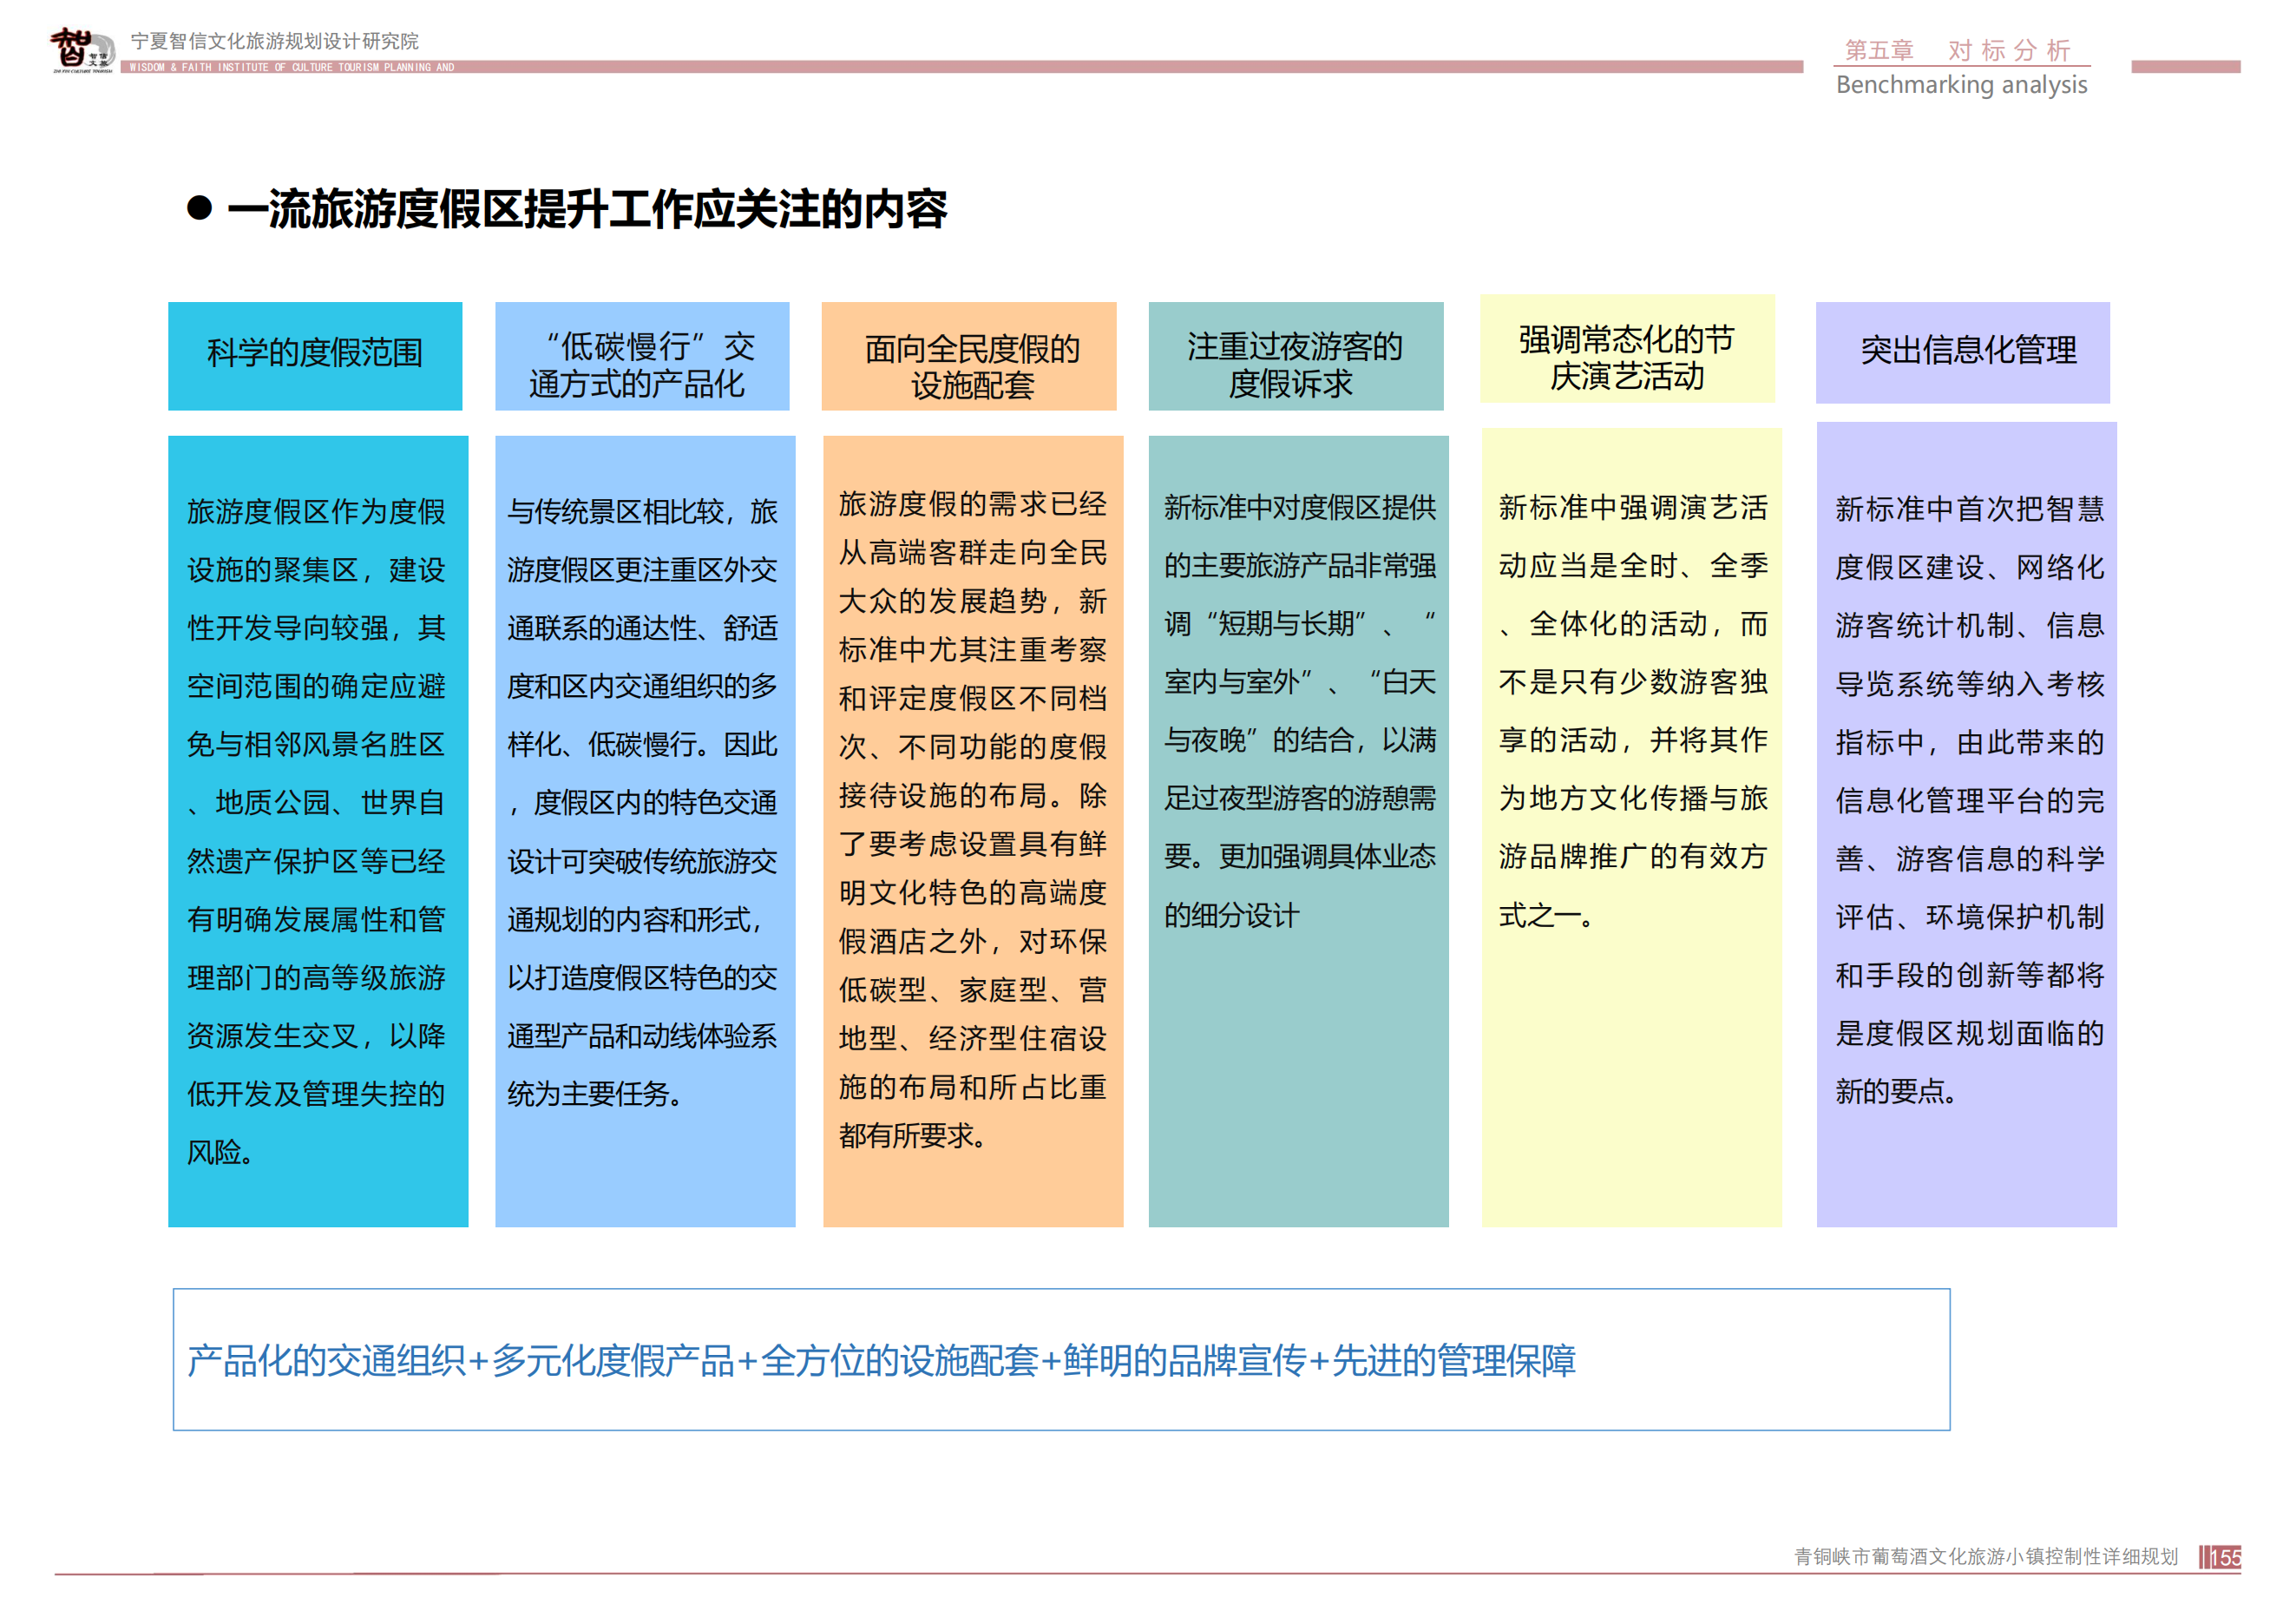
Task: Click the blue 低碳慢行 header block
Action: tap(643, 355)
